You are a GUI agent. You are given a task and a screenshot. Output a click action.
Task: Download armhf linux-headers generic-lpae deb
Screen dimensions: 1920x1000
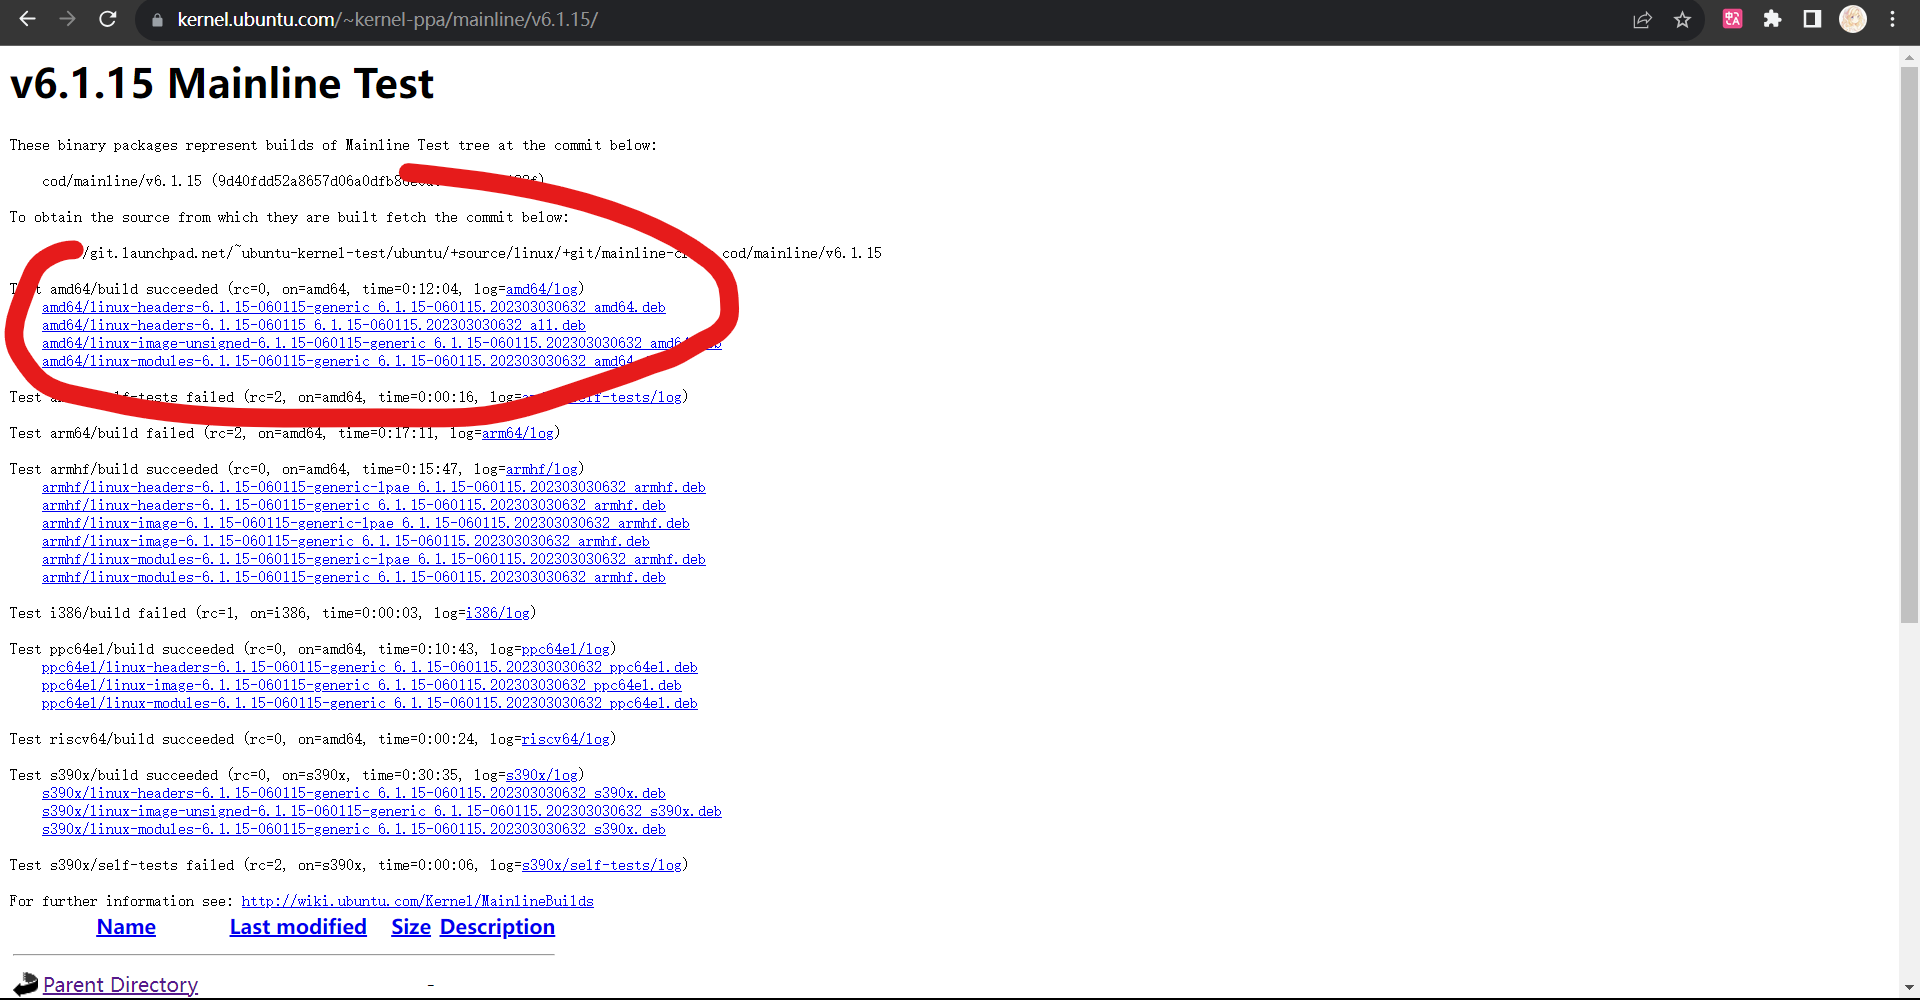373,487
